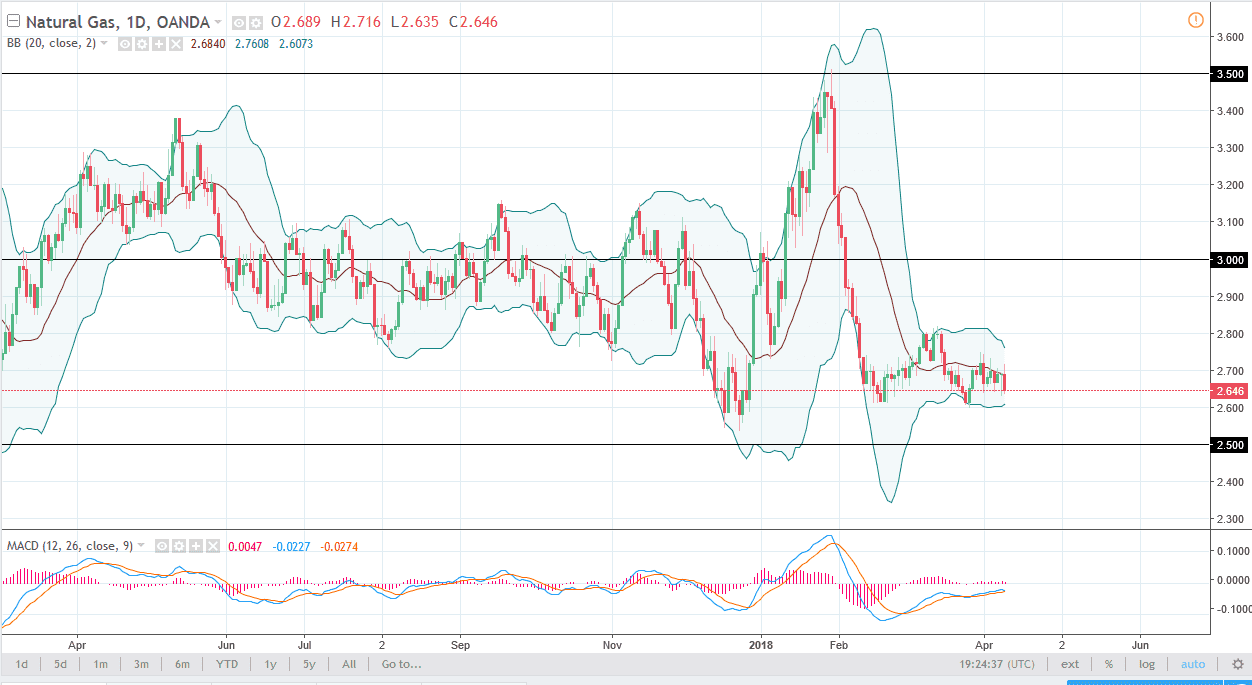Screen dimensions: 1252x685
Task: Hide the MACD indicator eye icon
Action: pyautogui.click(x=162, y=546)
